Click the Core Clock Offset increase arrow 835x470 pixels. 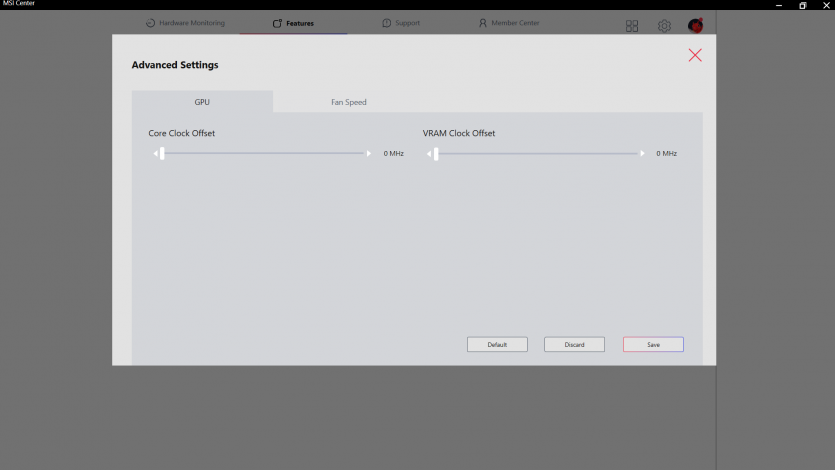tap(369, 154)
